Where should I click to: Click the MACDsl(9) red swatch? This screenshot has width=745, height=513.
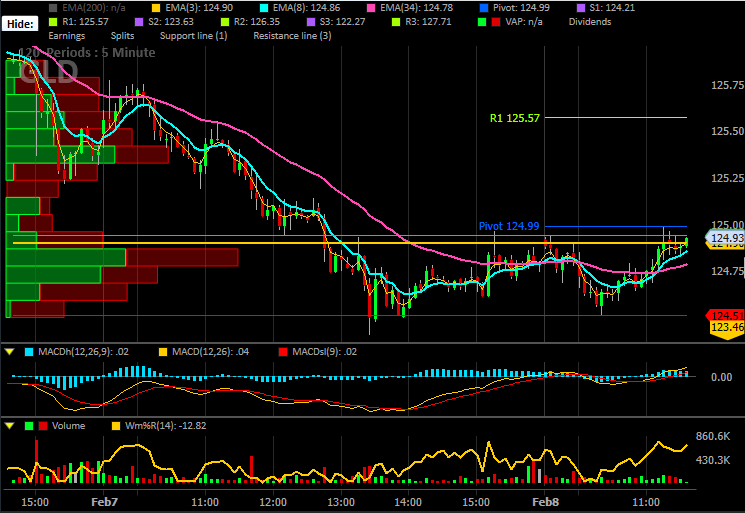pos(283,352)
